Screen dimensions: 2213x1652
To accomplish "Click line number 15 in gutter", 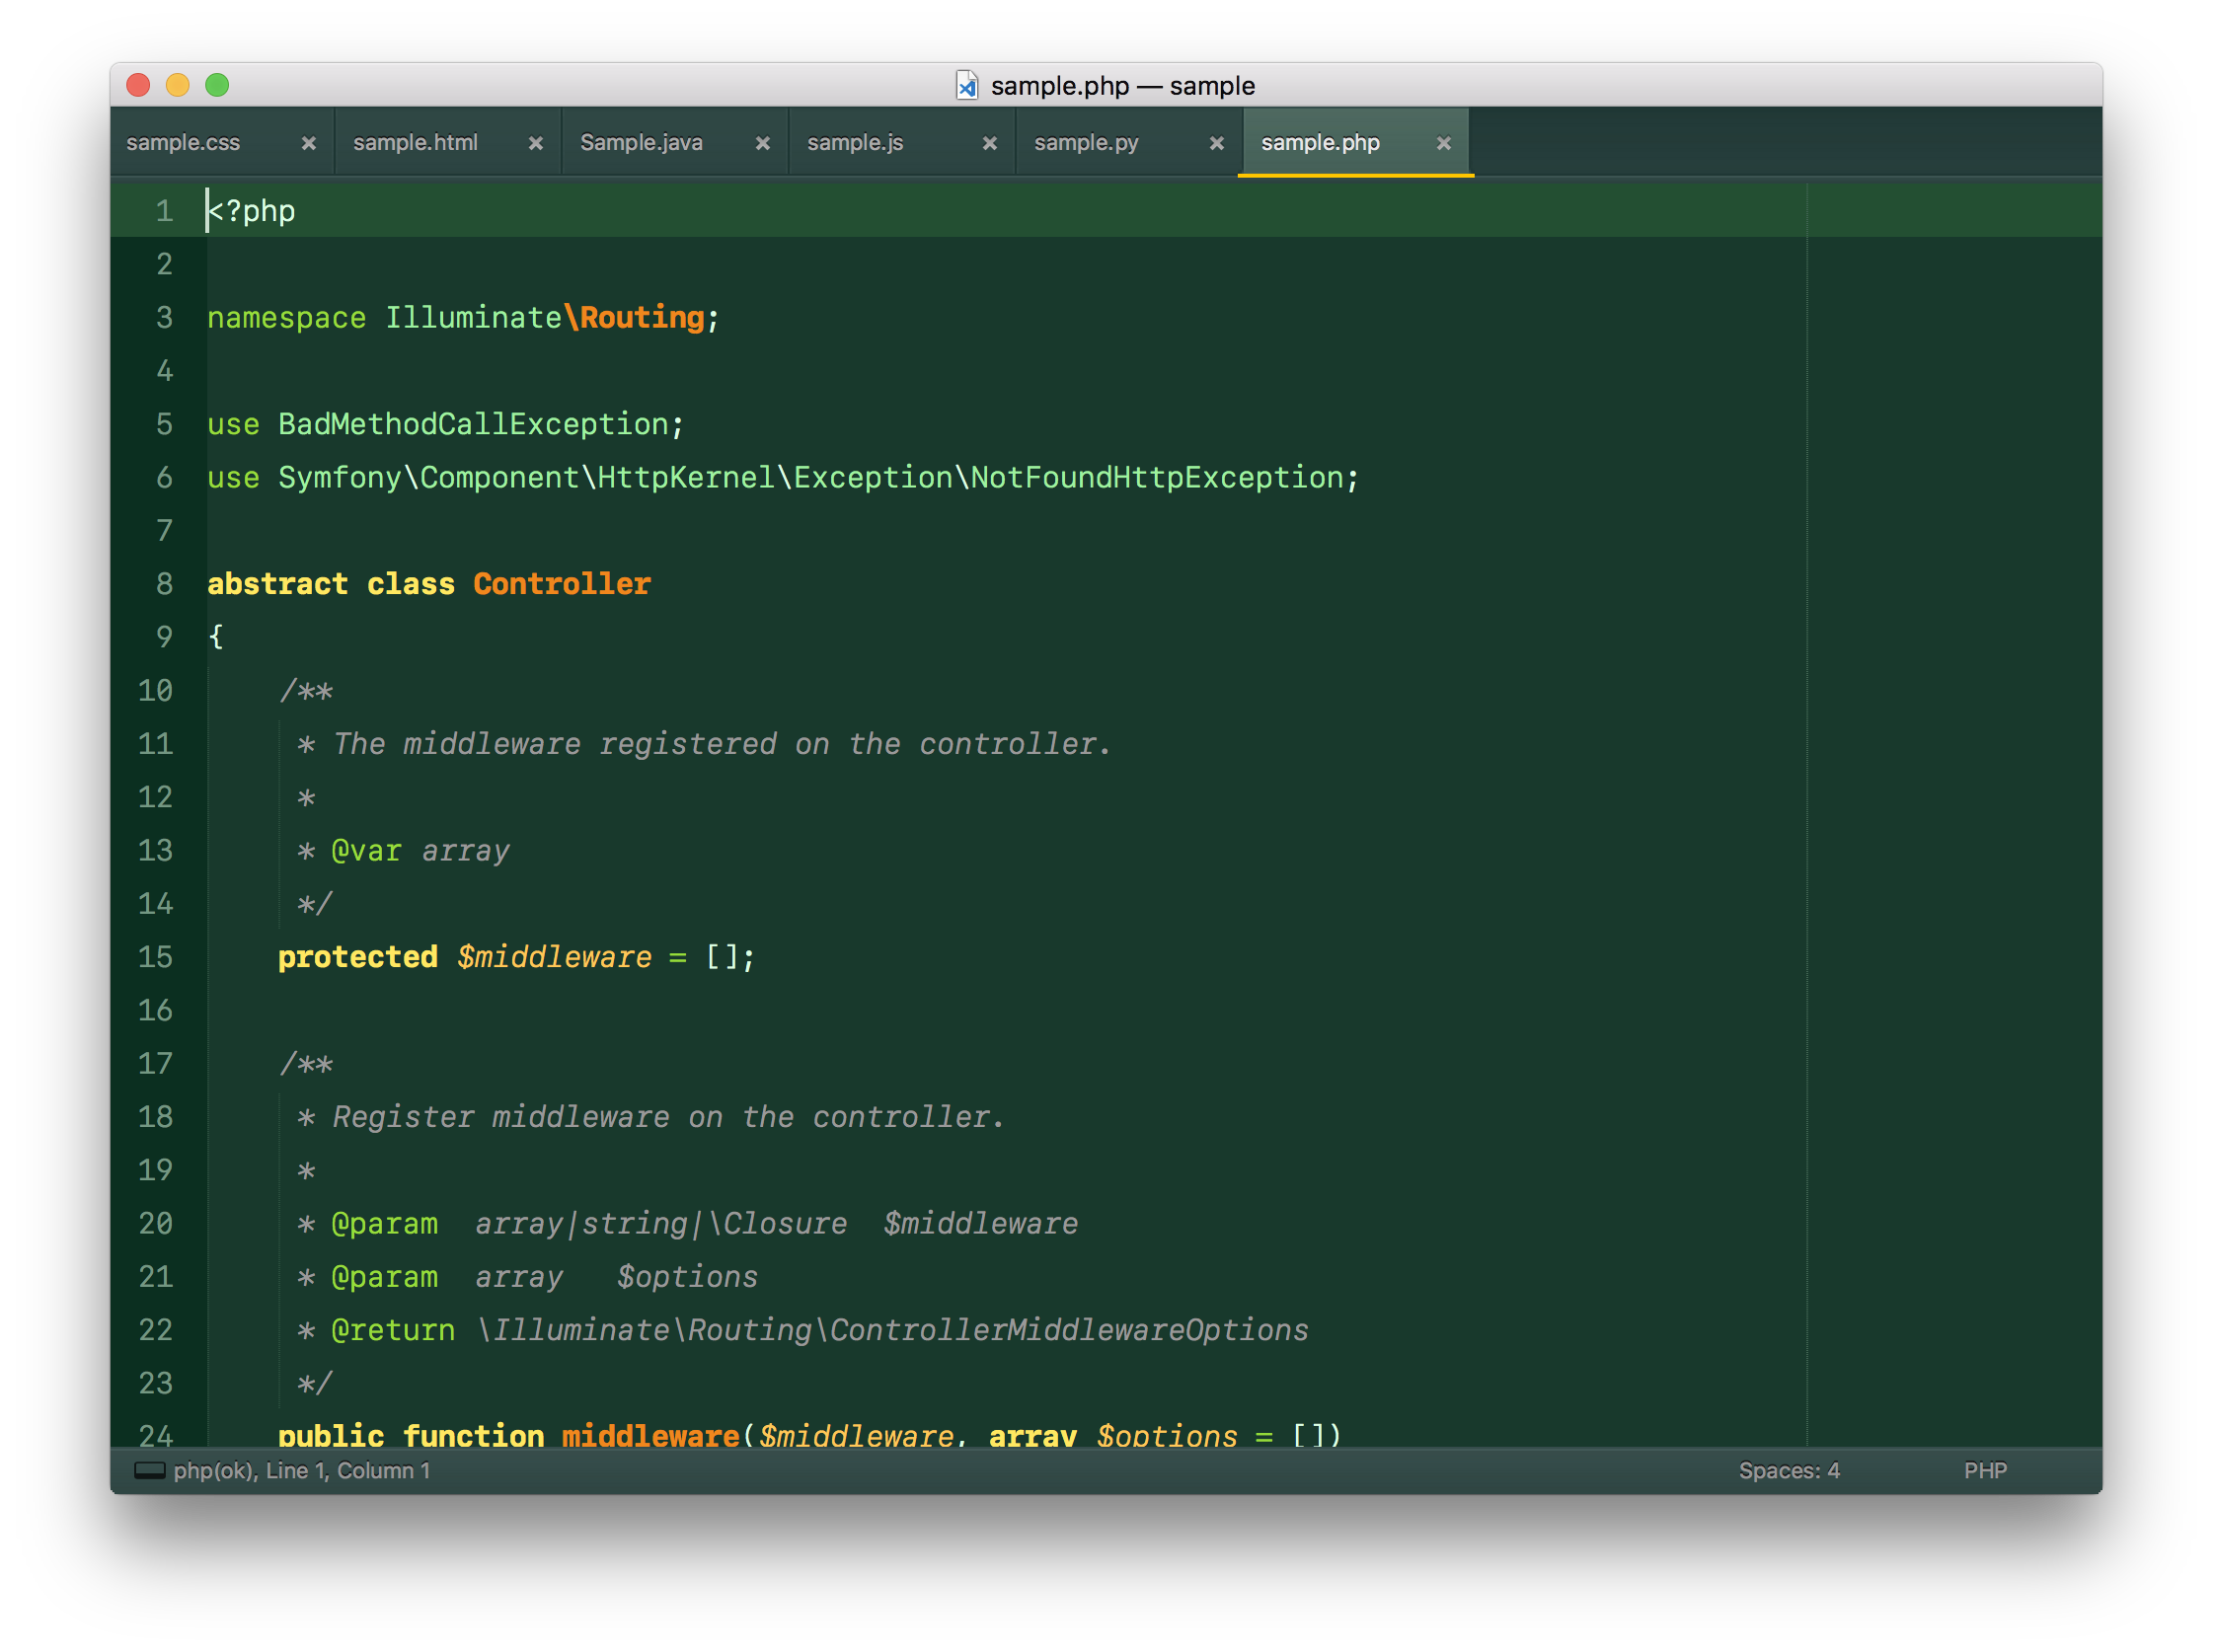I will pyautogui.click(x=156, y=957).
